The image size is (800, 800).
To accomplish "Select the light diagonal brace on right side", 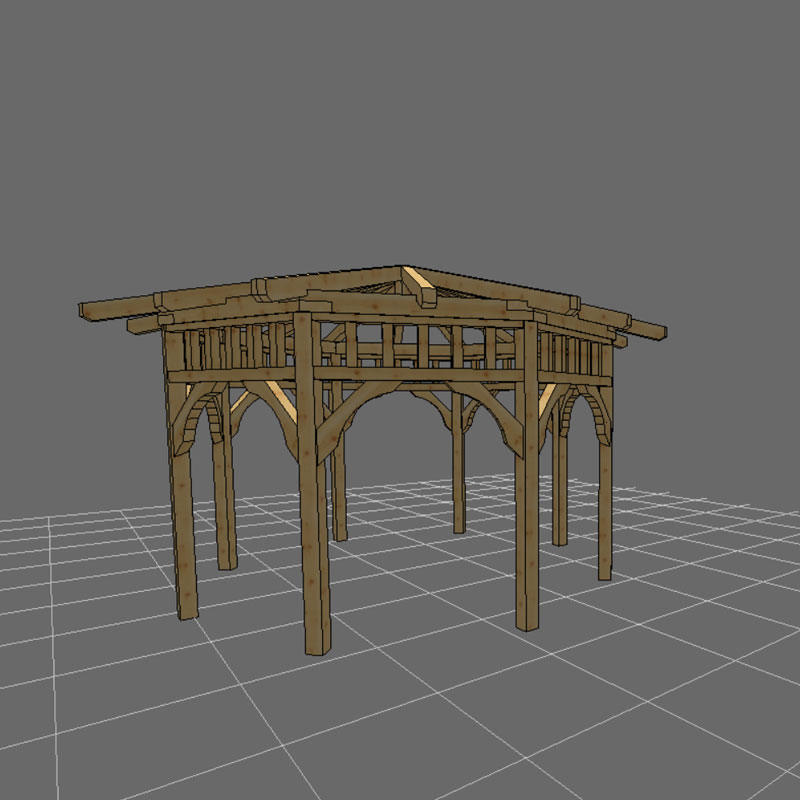I will point(546,401).
